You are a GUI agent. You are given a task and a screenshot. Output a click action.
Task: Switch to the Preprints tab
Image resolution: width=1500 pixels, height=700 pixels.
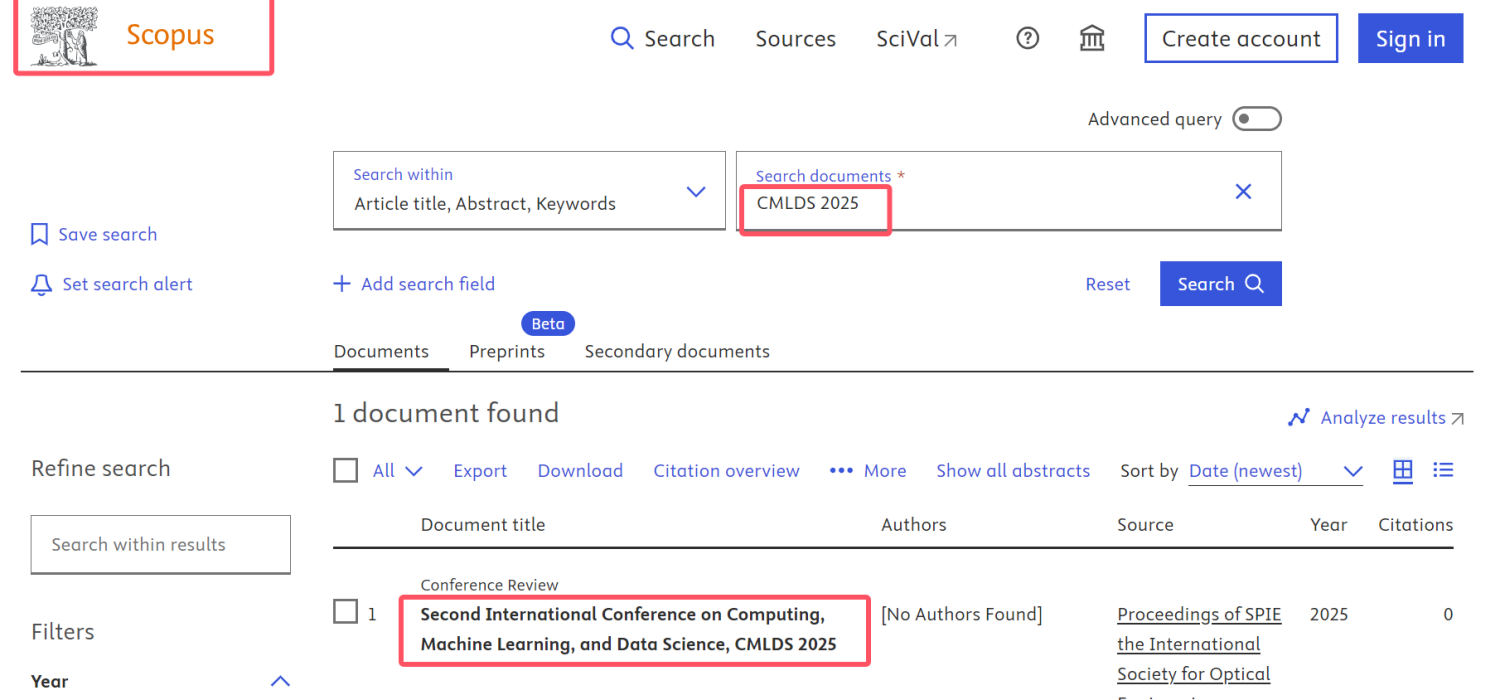[507, 351]
